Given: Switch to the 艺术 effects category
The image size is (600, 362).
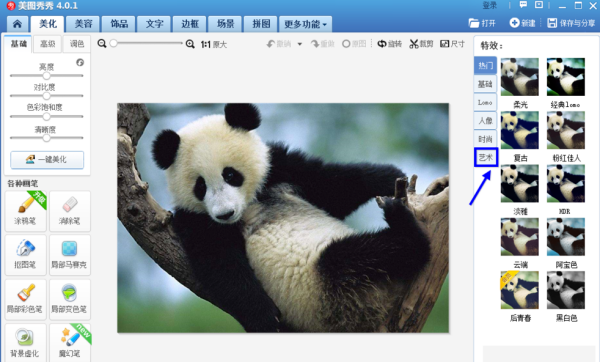Looking at the screenshot, I should [x=486, y=157].
